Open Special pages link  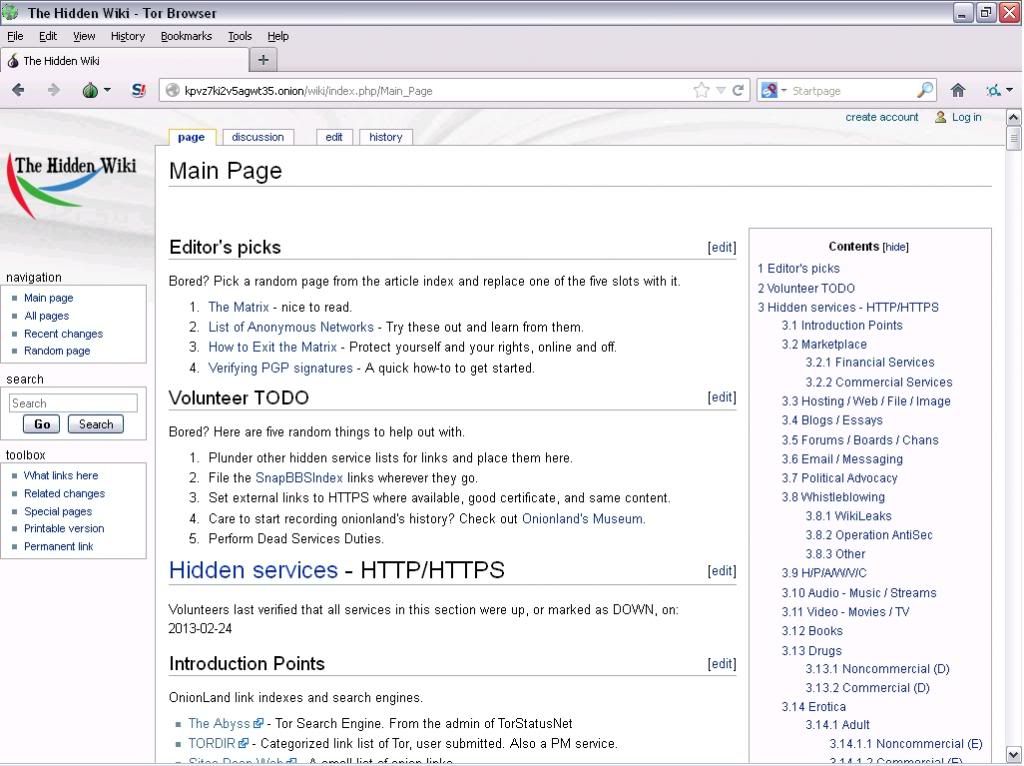coord(57,511)
